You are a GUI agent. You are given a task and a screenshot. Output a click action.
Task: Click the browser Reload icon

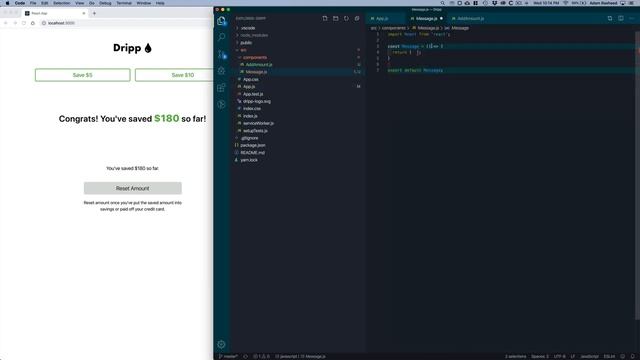click(x=24, y=23)
